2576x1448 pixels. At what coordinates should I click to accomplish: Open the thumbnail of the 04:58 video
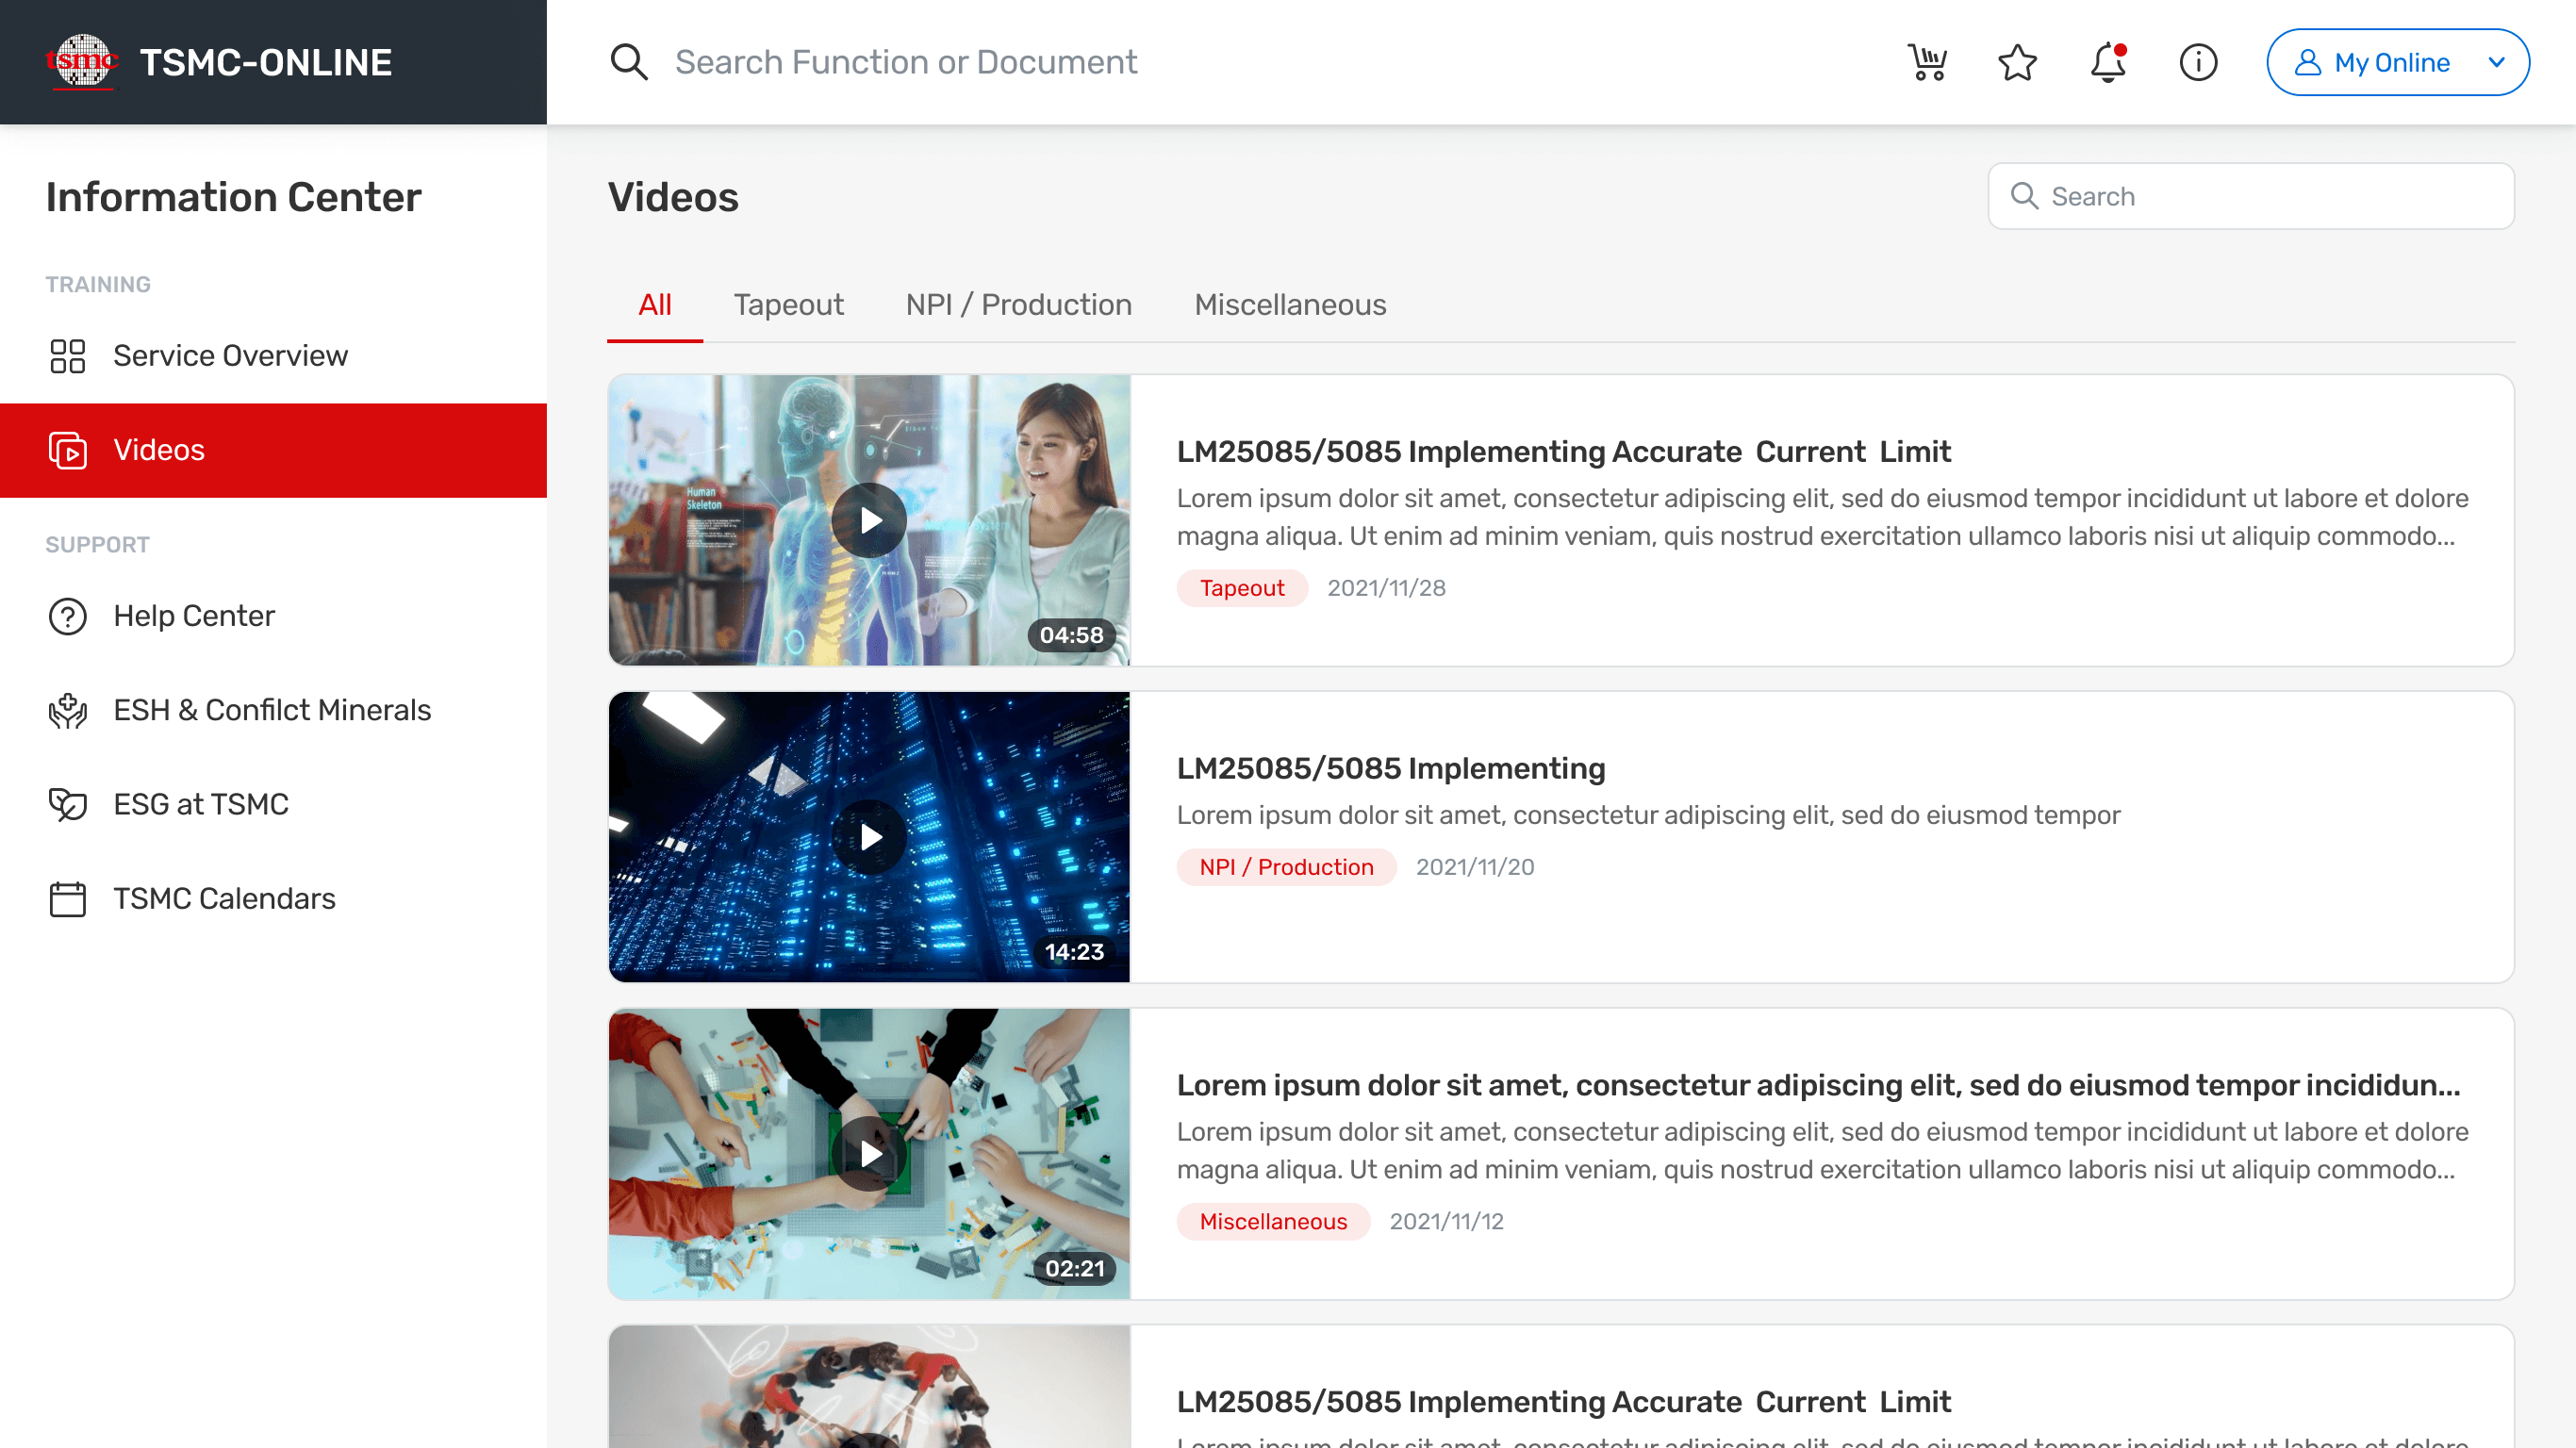[869, 520]
